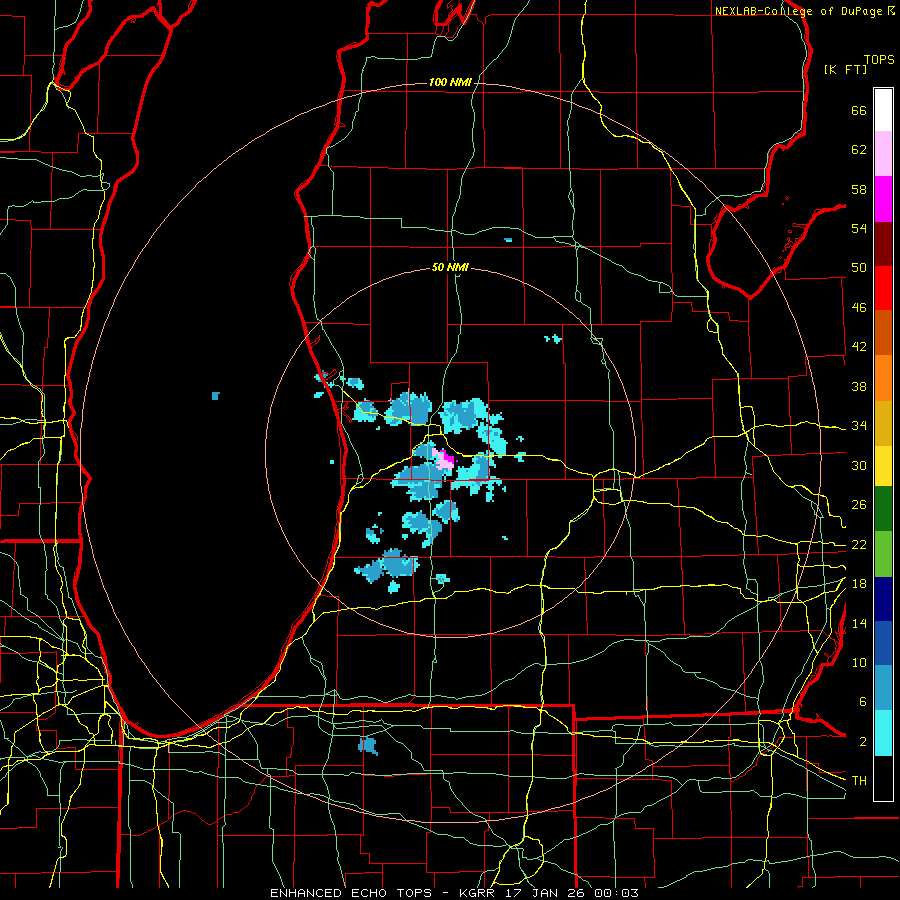900x900 pixels.
Task: Click the gold legend swatch
Action: 883,423
